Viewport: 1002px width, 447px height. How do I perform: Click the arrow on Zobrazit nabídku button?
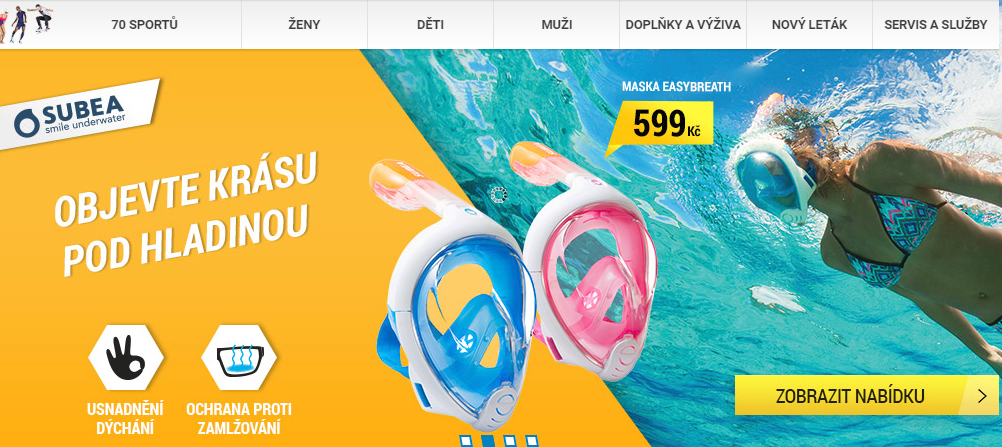pyautogui.click(x=982, y=395)
